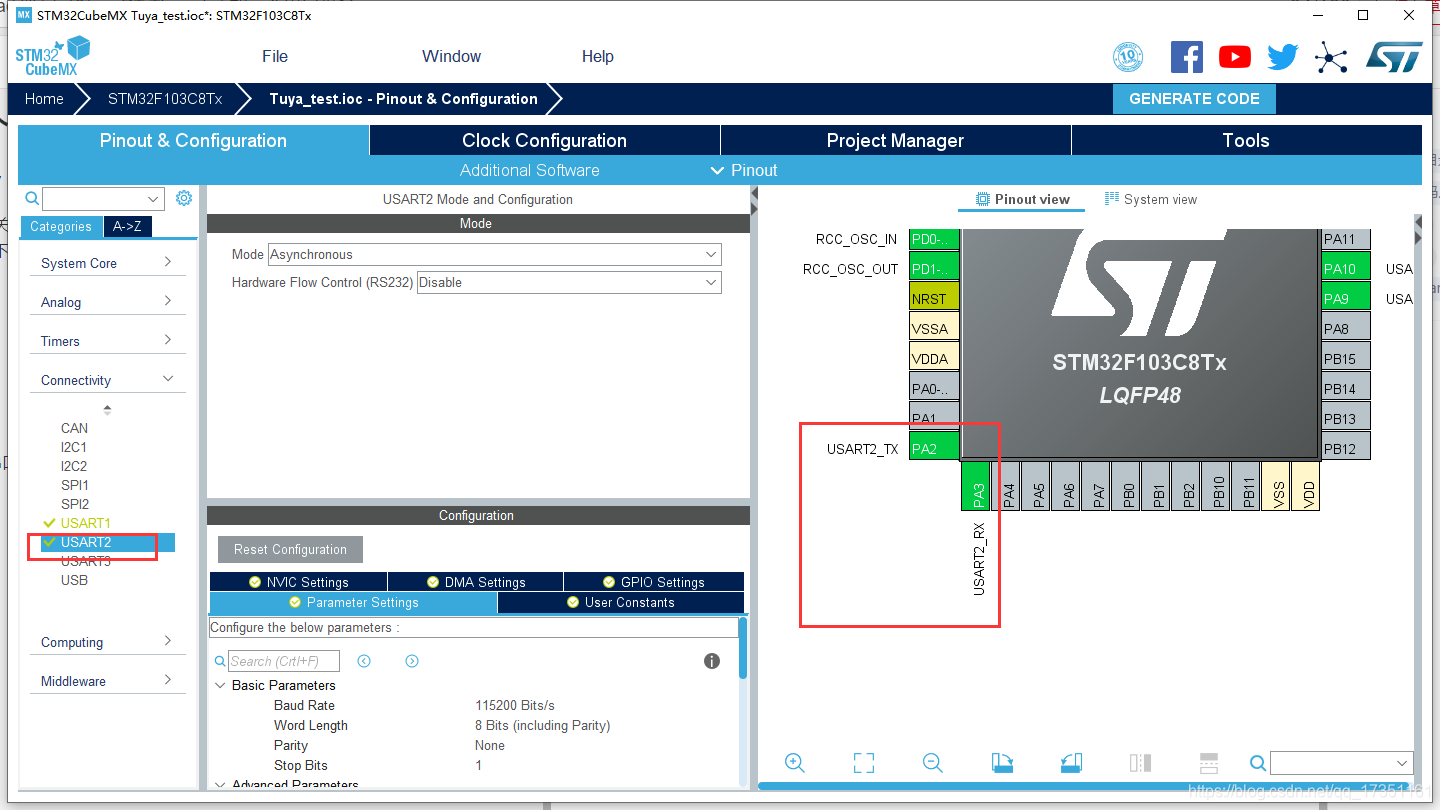Select I2C1 in the peripheral list
This screenshot has height=810, width=1440.
pyautogui.click(x=74, y=447)
